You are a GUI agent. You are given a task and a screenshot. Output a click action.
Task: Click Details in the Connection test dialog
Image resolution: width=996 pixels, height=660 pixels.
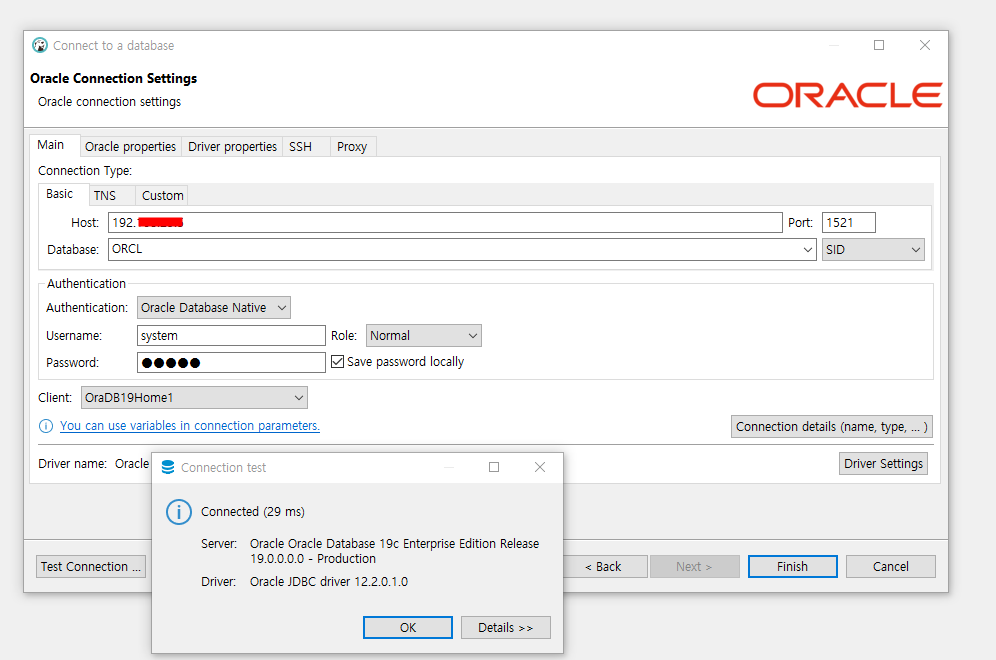tap(505, 627)
